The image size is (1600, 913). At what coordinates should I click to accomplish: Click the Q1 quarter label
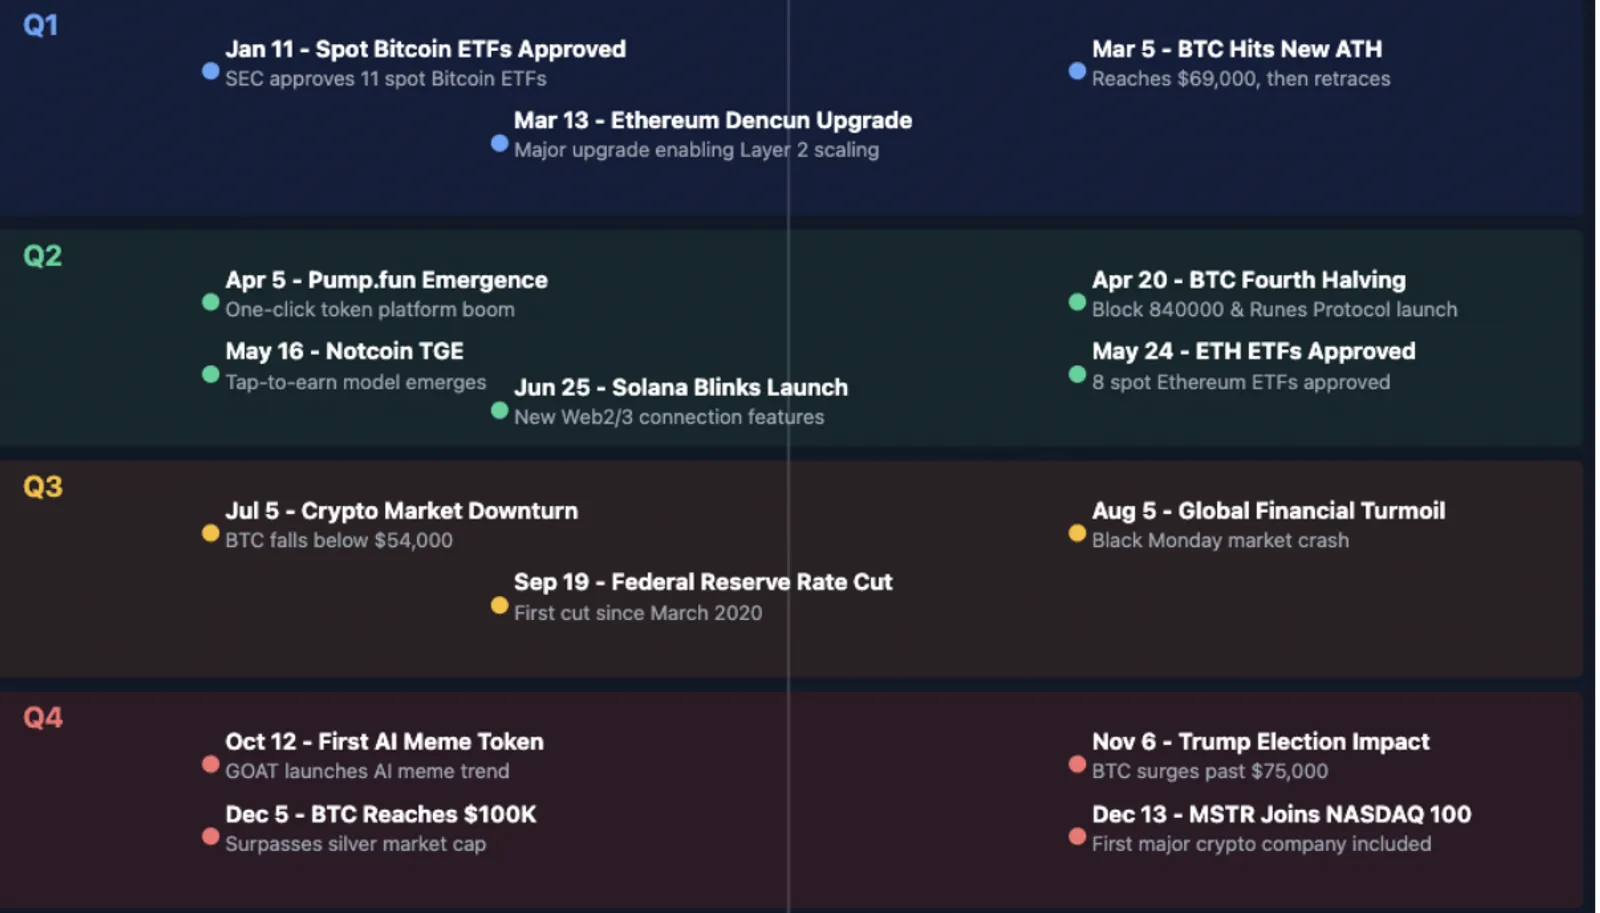41,25
